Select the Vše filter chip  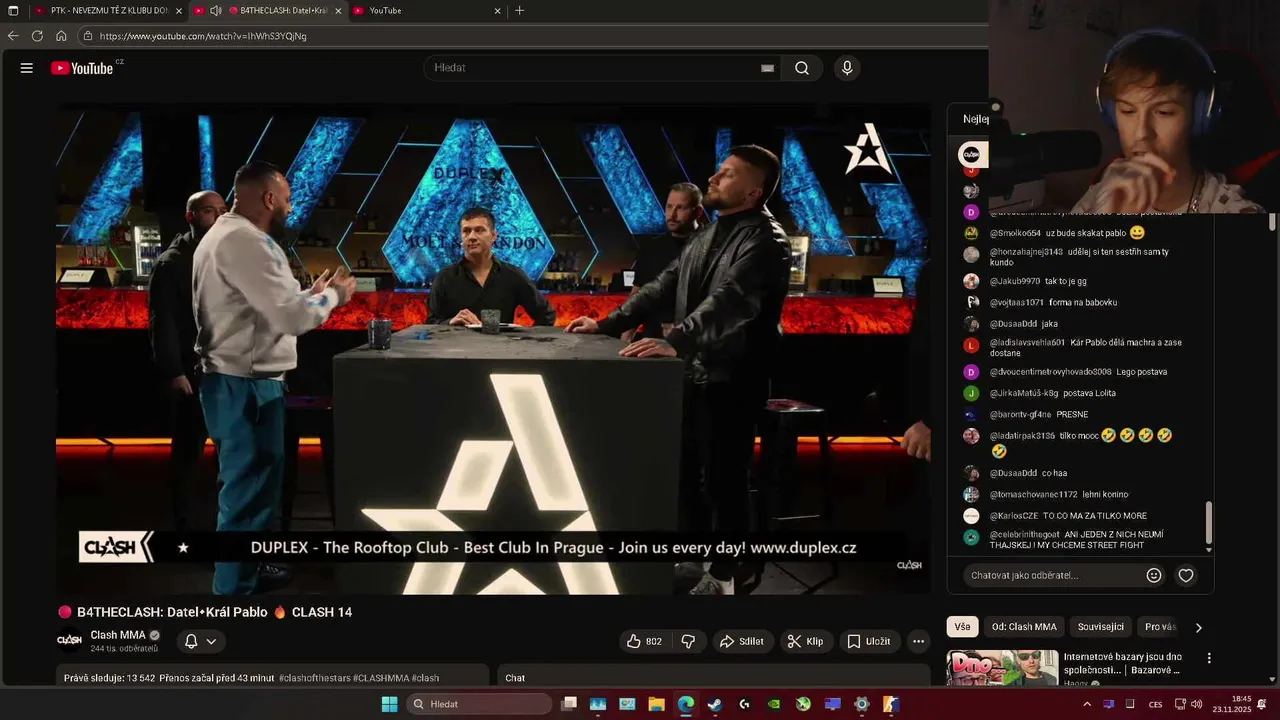pos(962,627)
